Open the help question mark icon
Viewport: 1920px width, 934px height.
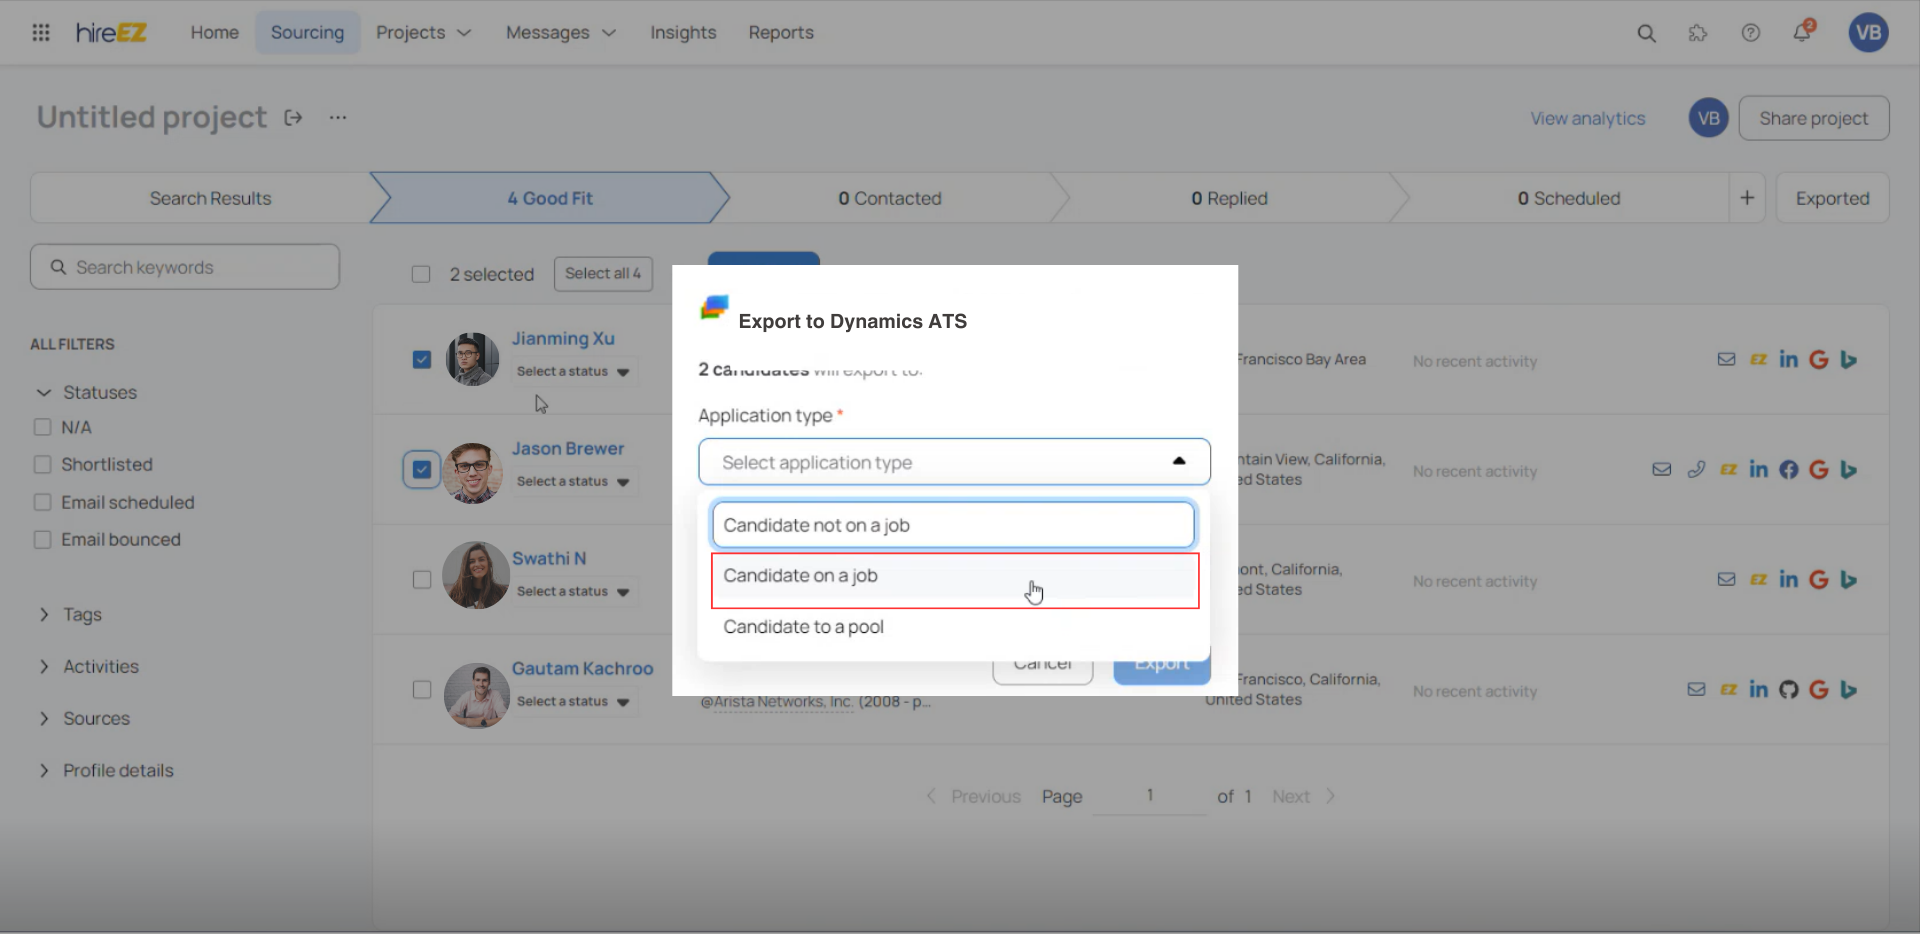pos(1750,33)
